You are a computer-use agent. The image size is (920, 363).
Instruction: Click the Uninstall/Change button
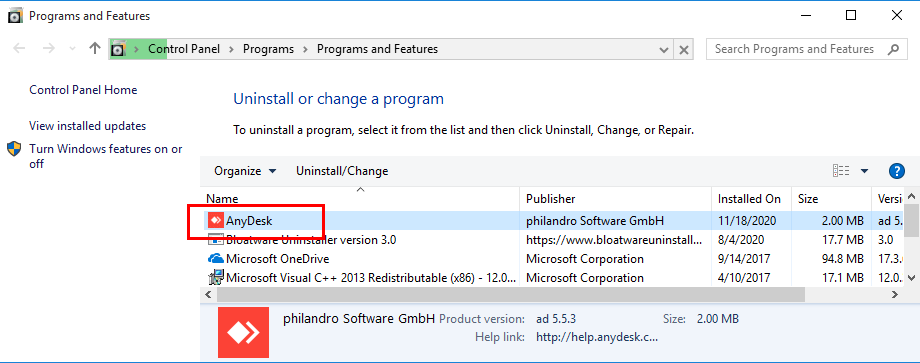[x=342, y=171]
